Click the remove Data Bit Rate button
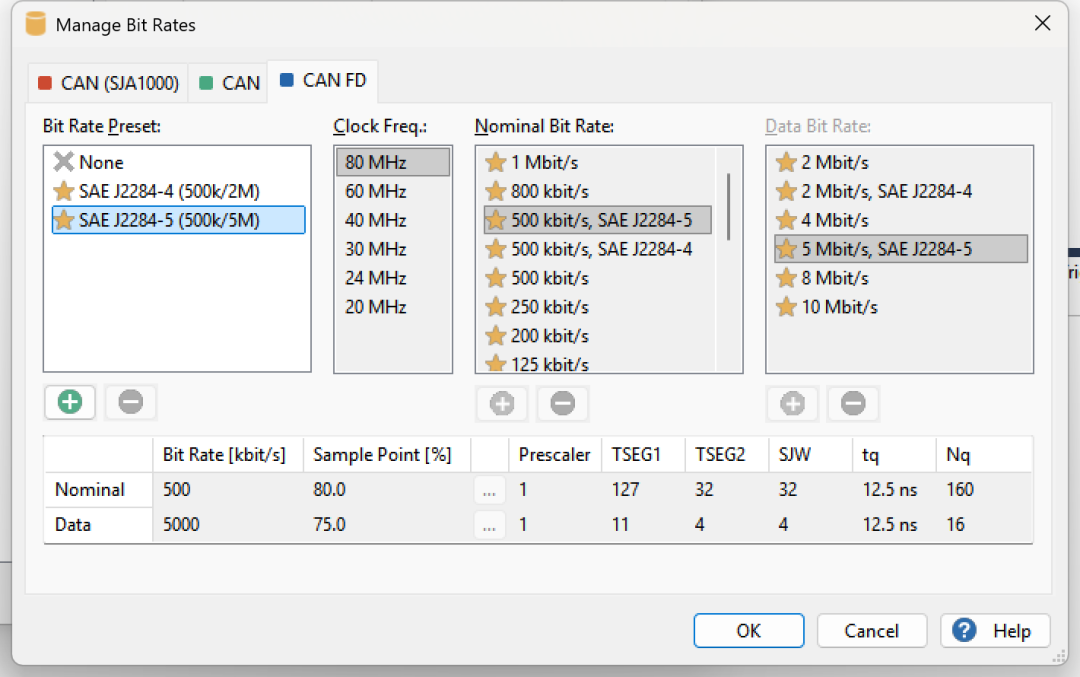The height and width of the screenshot is (677, 1080). click(853, 404)
